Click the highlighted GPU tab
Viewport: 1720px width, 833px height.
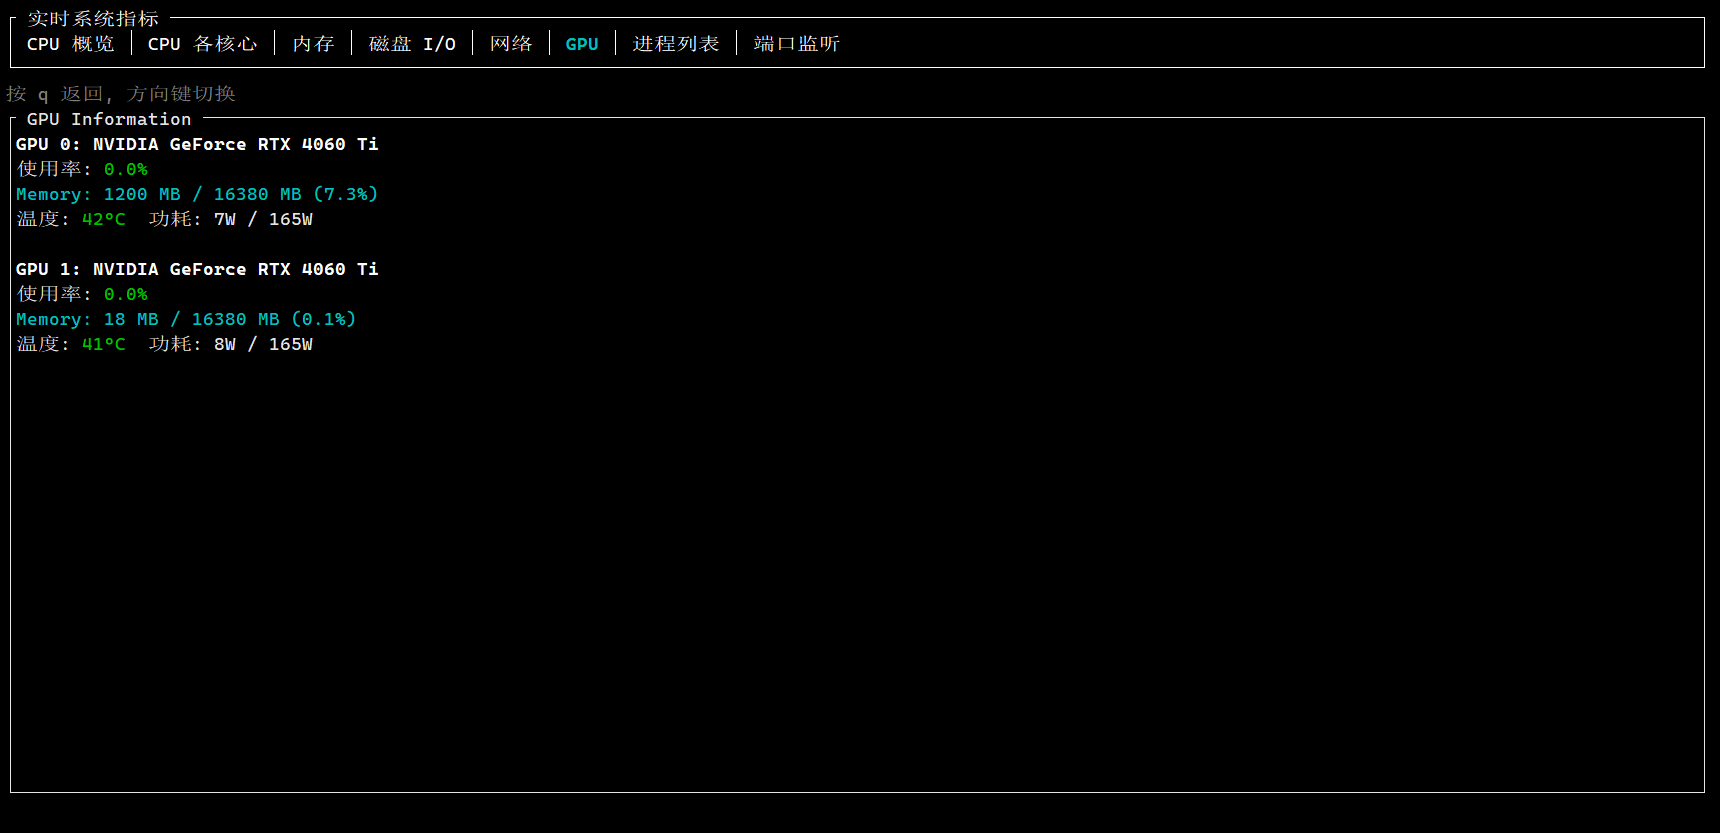[582, 44]
